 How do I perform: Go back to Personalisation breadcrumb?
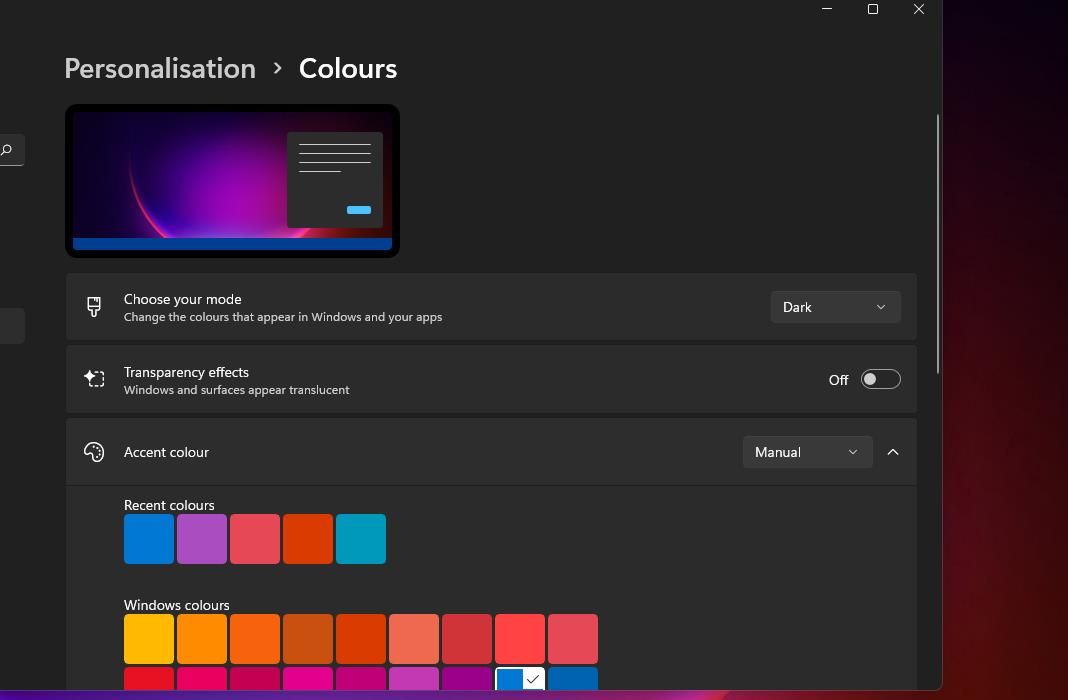(x=160, y=68)
